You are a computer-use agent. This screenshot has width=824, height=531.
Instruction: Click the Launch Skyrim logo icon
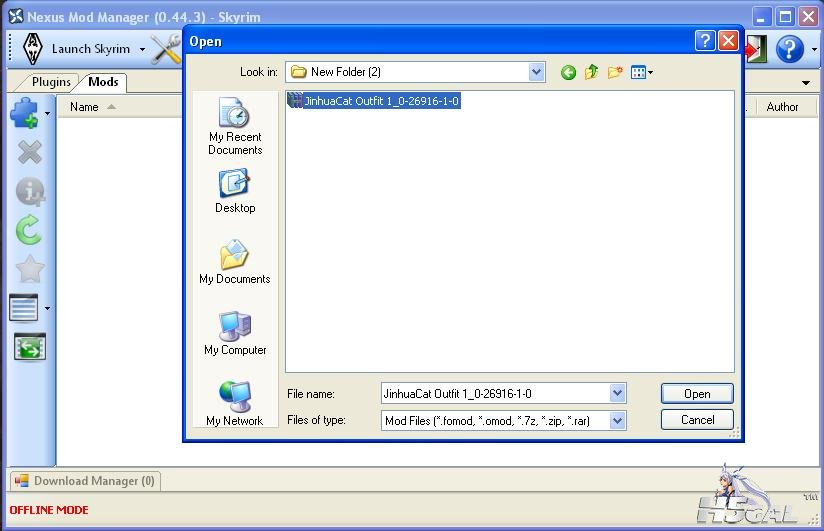click(33, 48)
